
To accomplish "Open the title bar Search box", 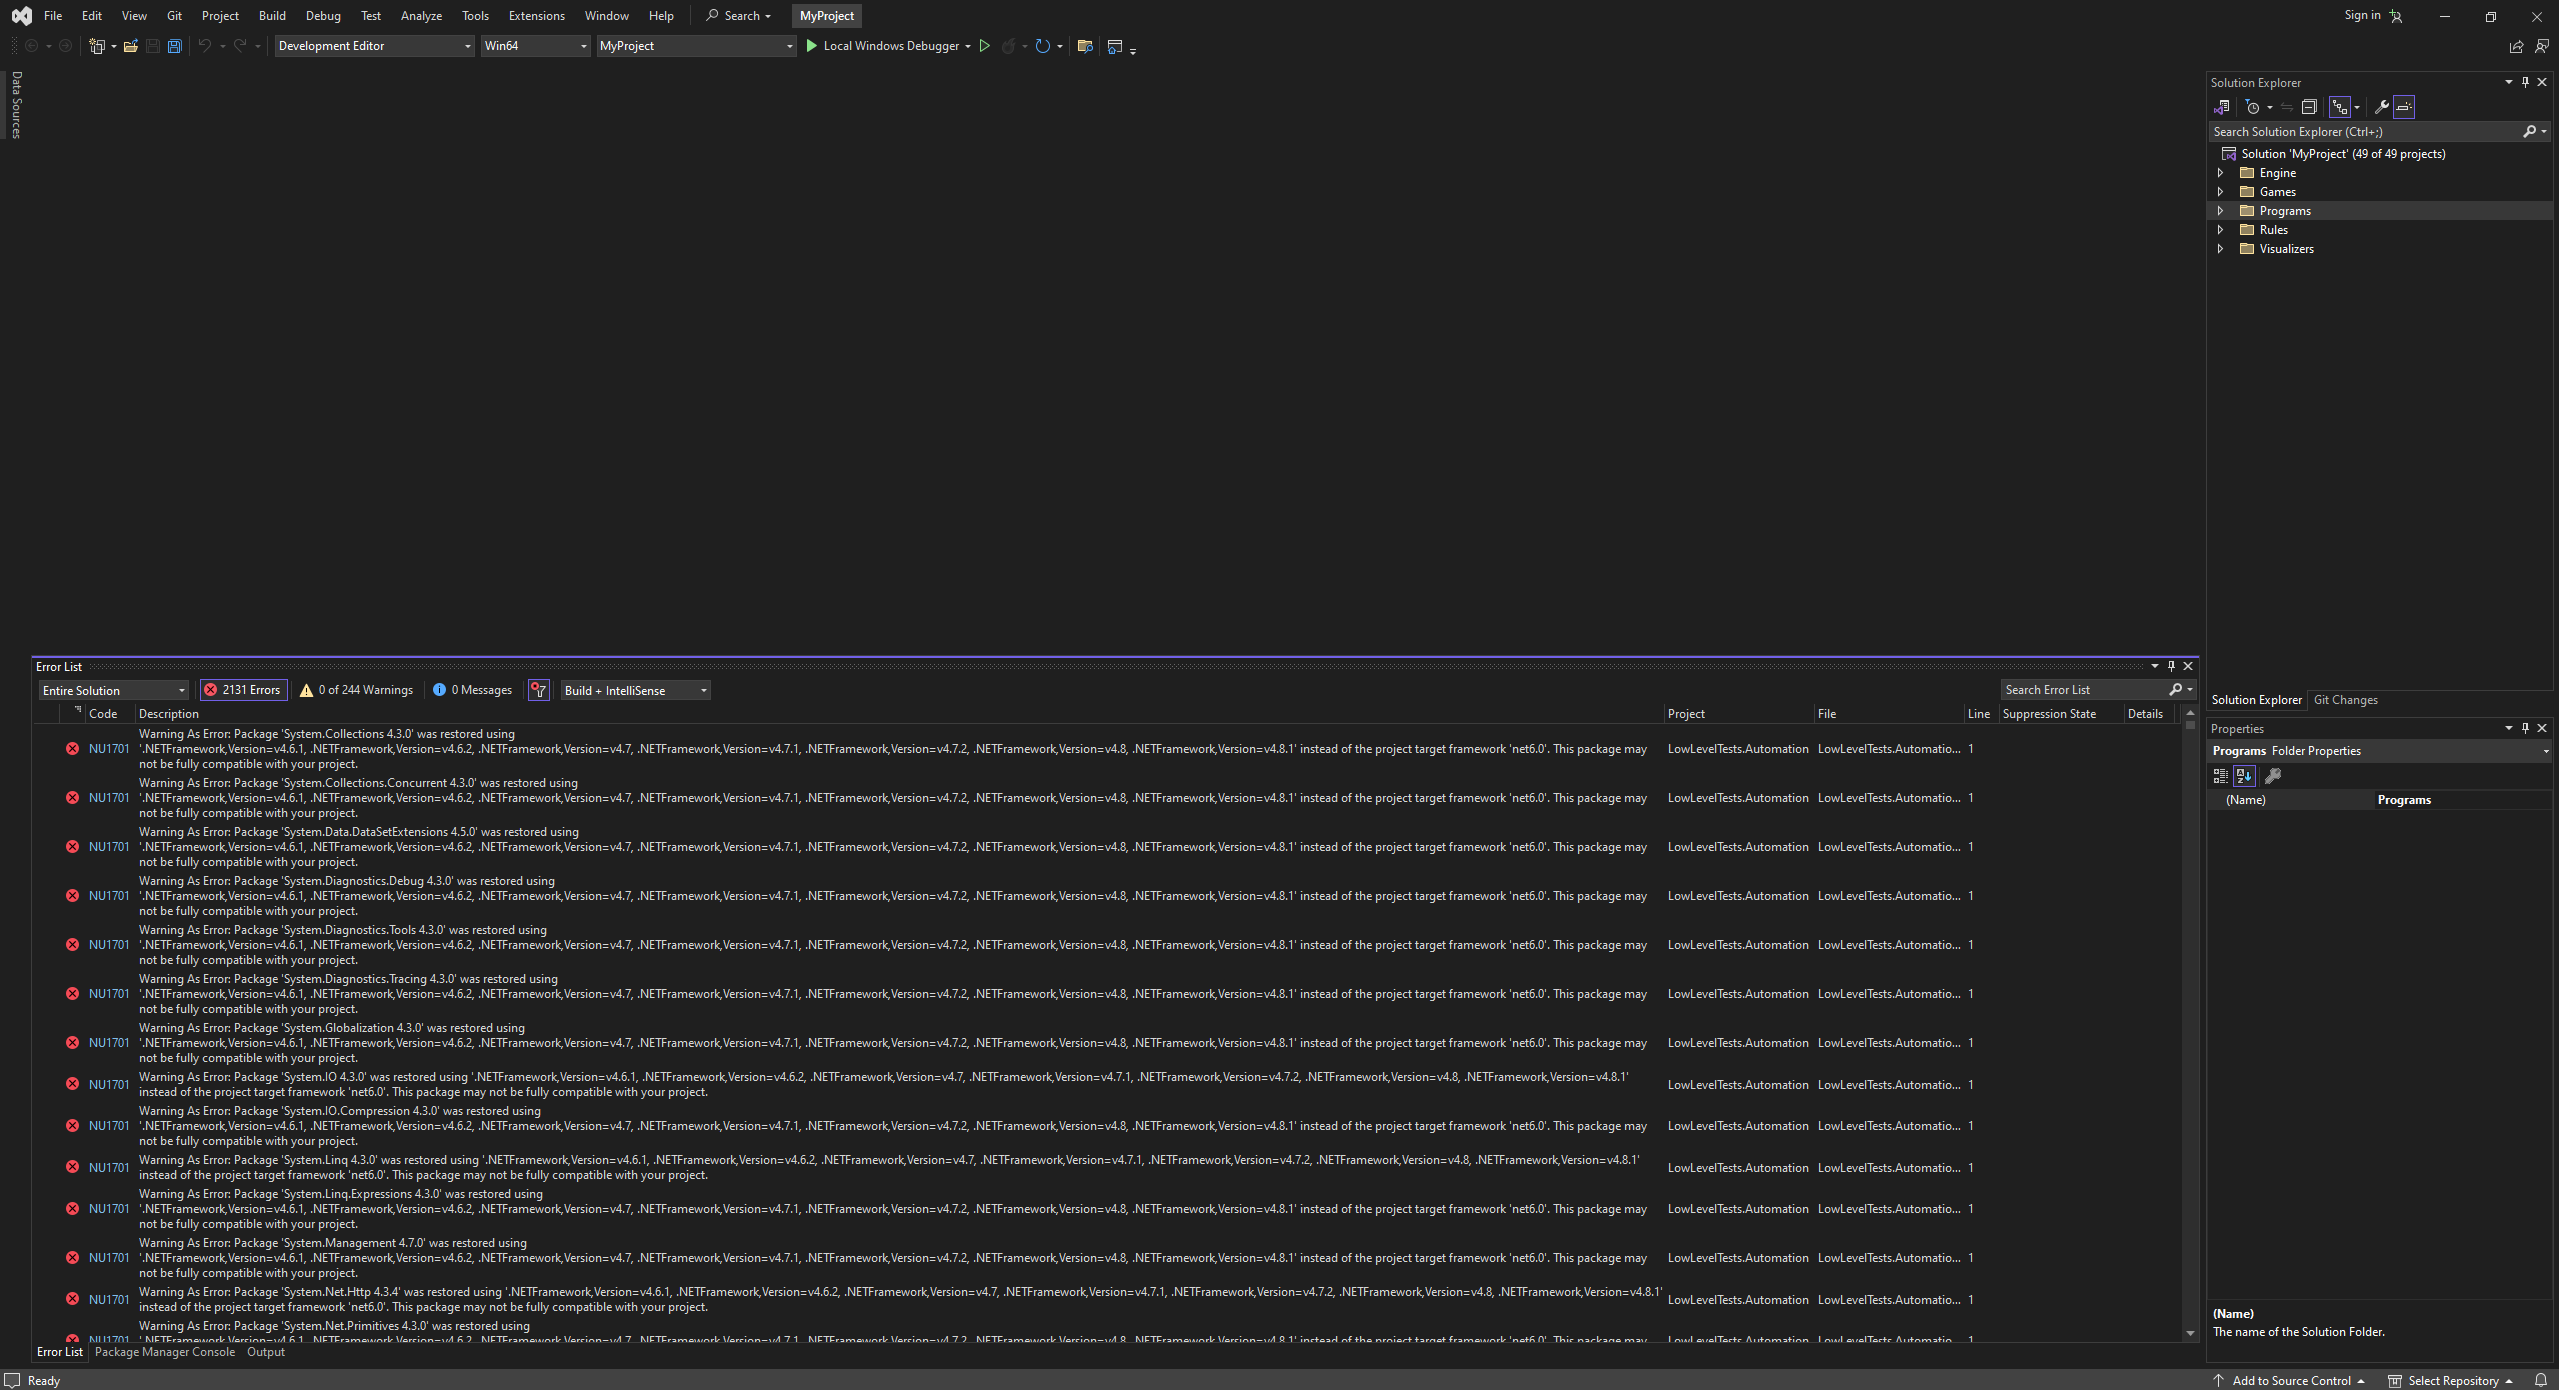I will point(739,16).
